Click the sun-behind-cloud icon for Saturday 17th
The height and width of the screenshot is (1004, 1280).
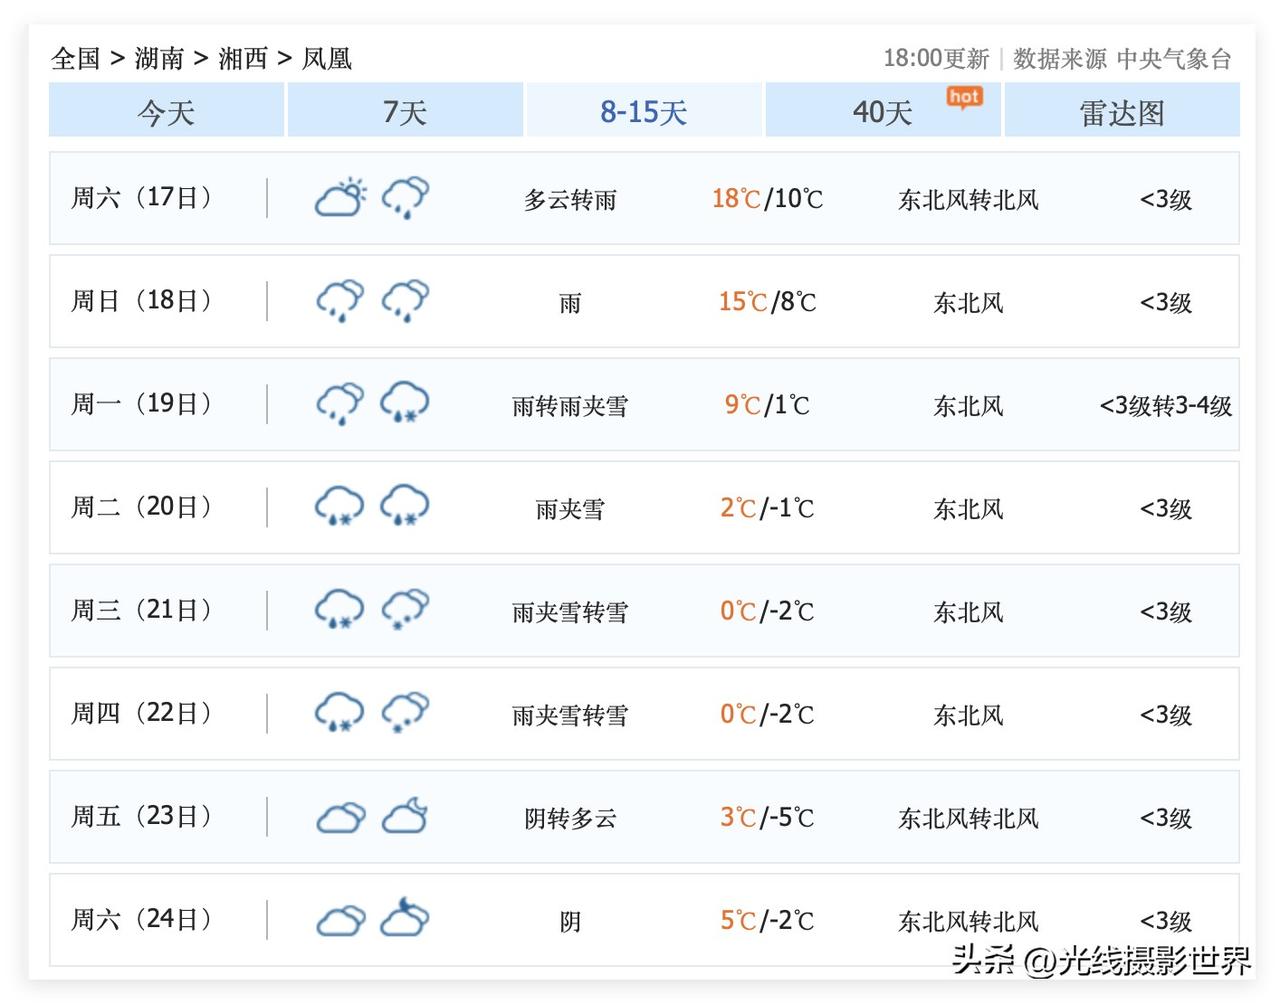pyautogui.click(x=340, y=197)
